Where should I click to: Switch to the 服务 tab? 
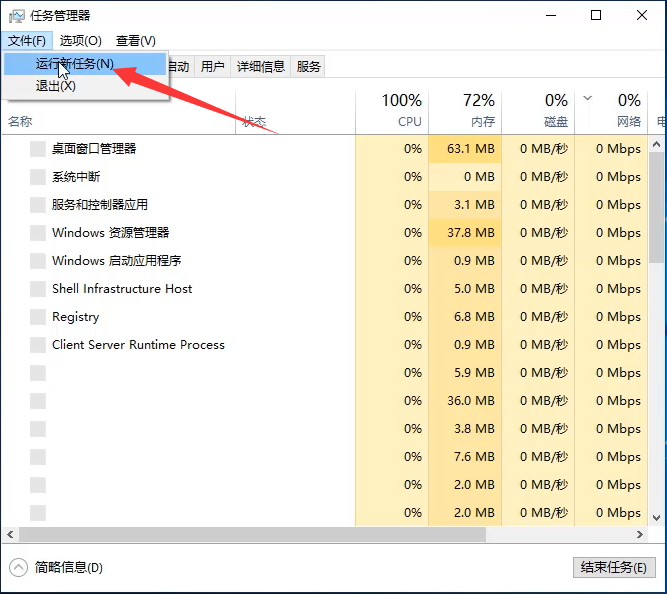click(x=309, y=67)
